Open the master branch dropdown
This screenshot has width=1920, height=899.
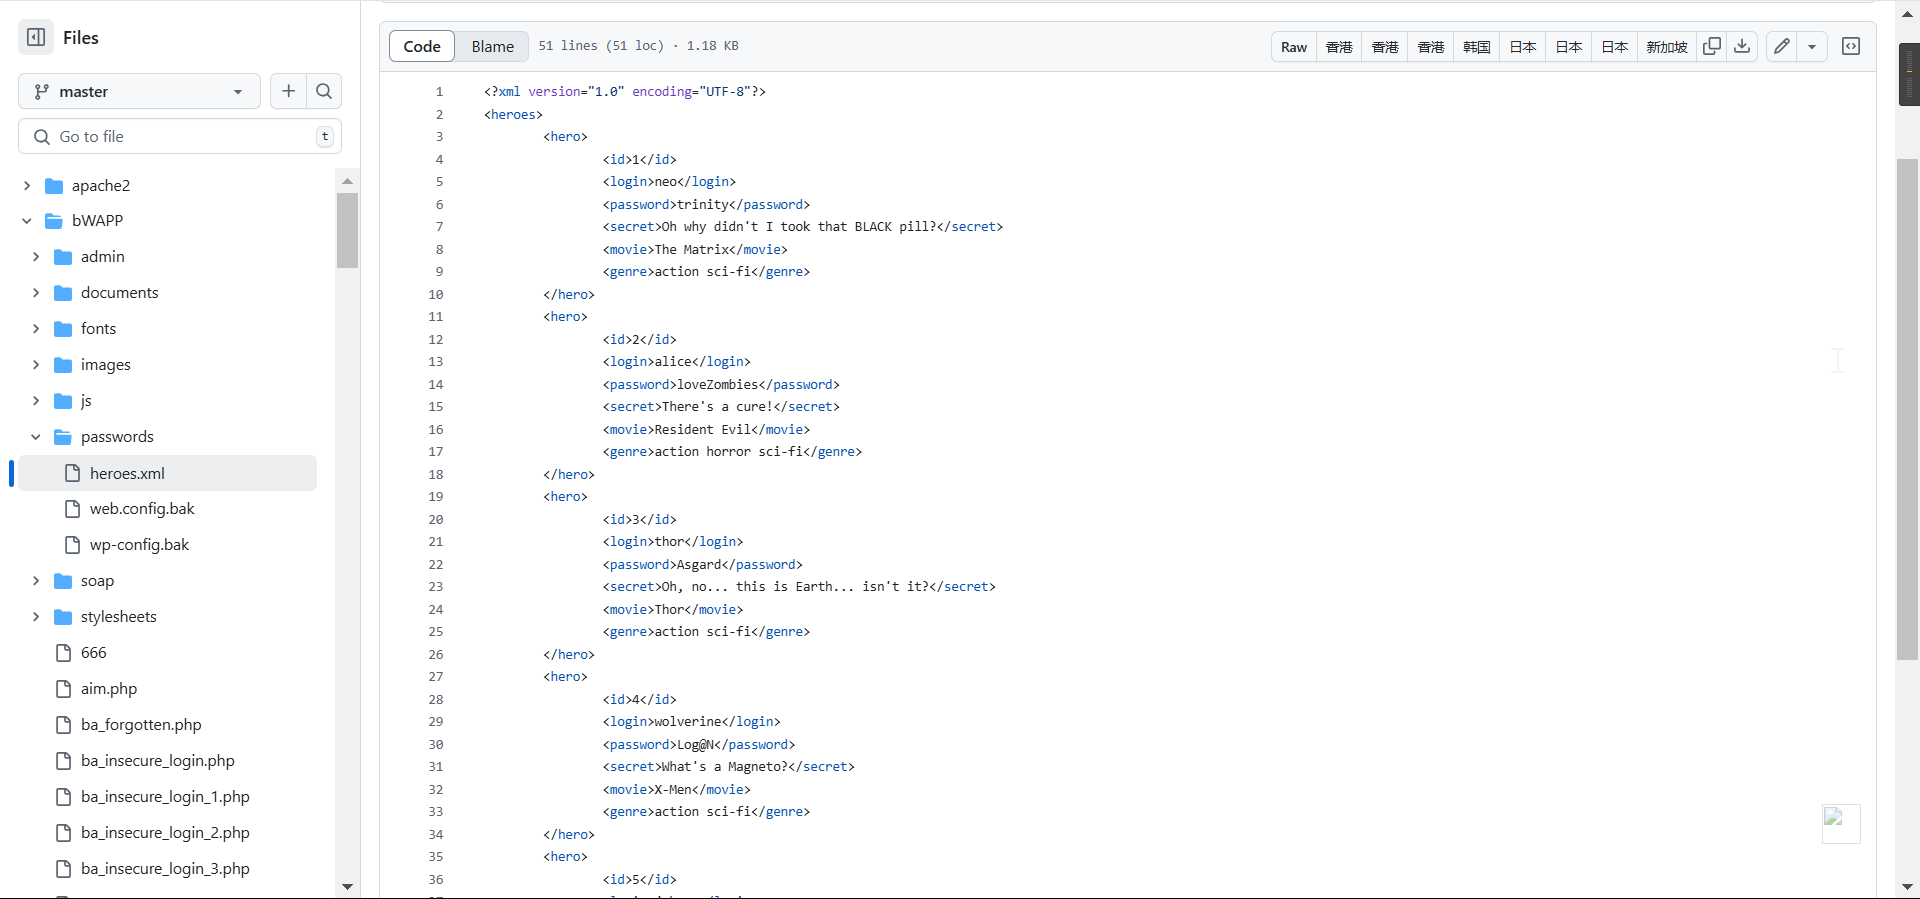click(x=139, y=91)
